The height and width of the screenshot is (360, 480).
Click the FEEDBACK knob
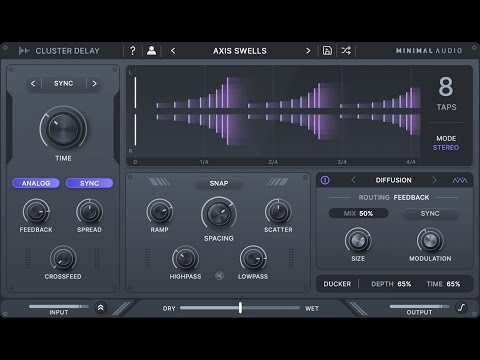pyautogui.click(x=36, y=212)
